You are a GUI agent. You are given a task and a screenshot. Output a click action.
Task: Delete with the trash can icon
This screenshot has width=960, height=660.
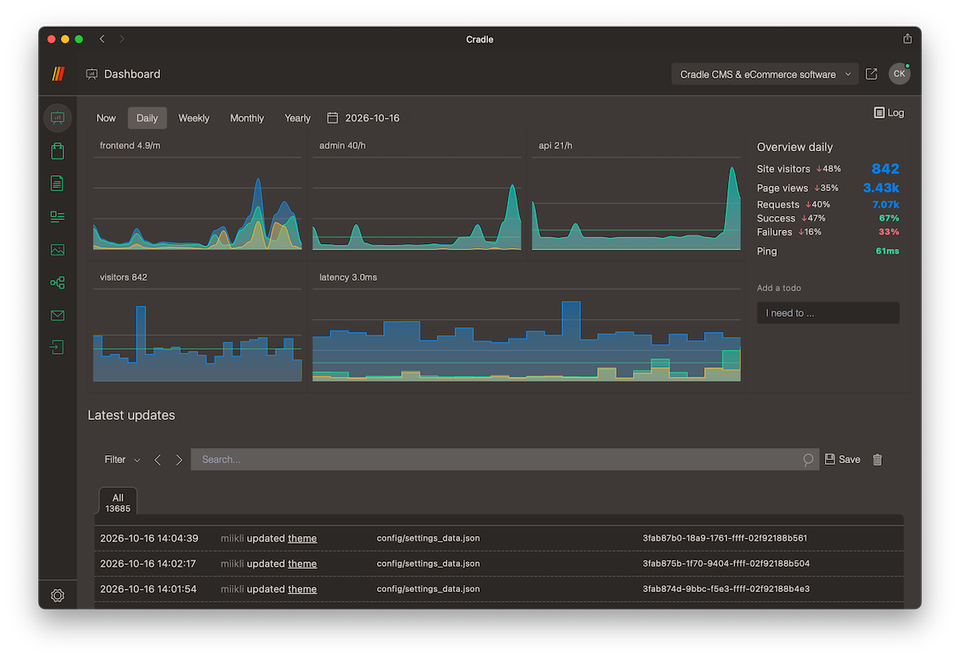(877, 460)
